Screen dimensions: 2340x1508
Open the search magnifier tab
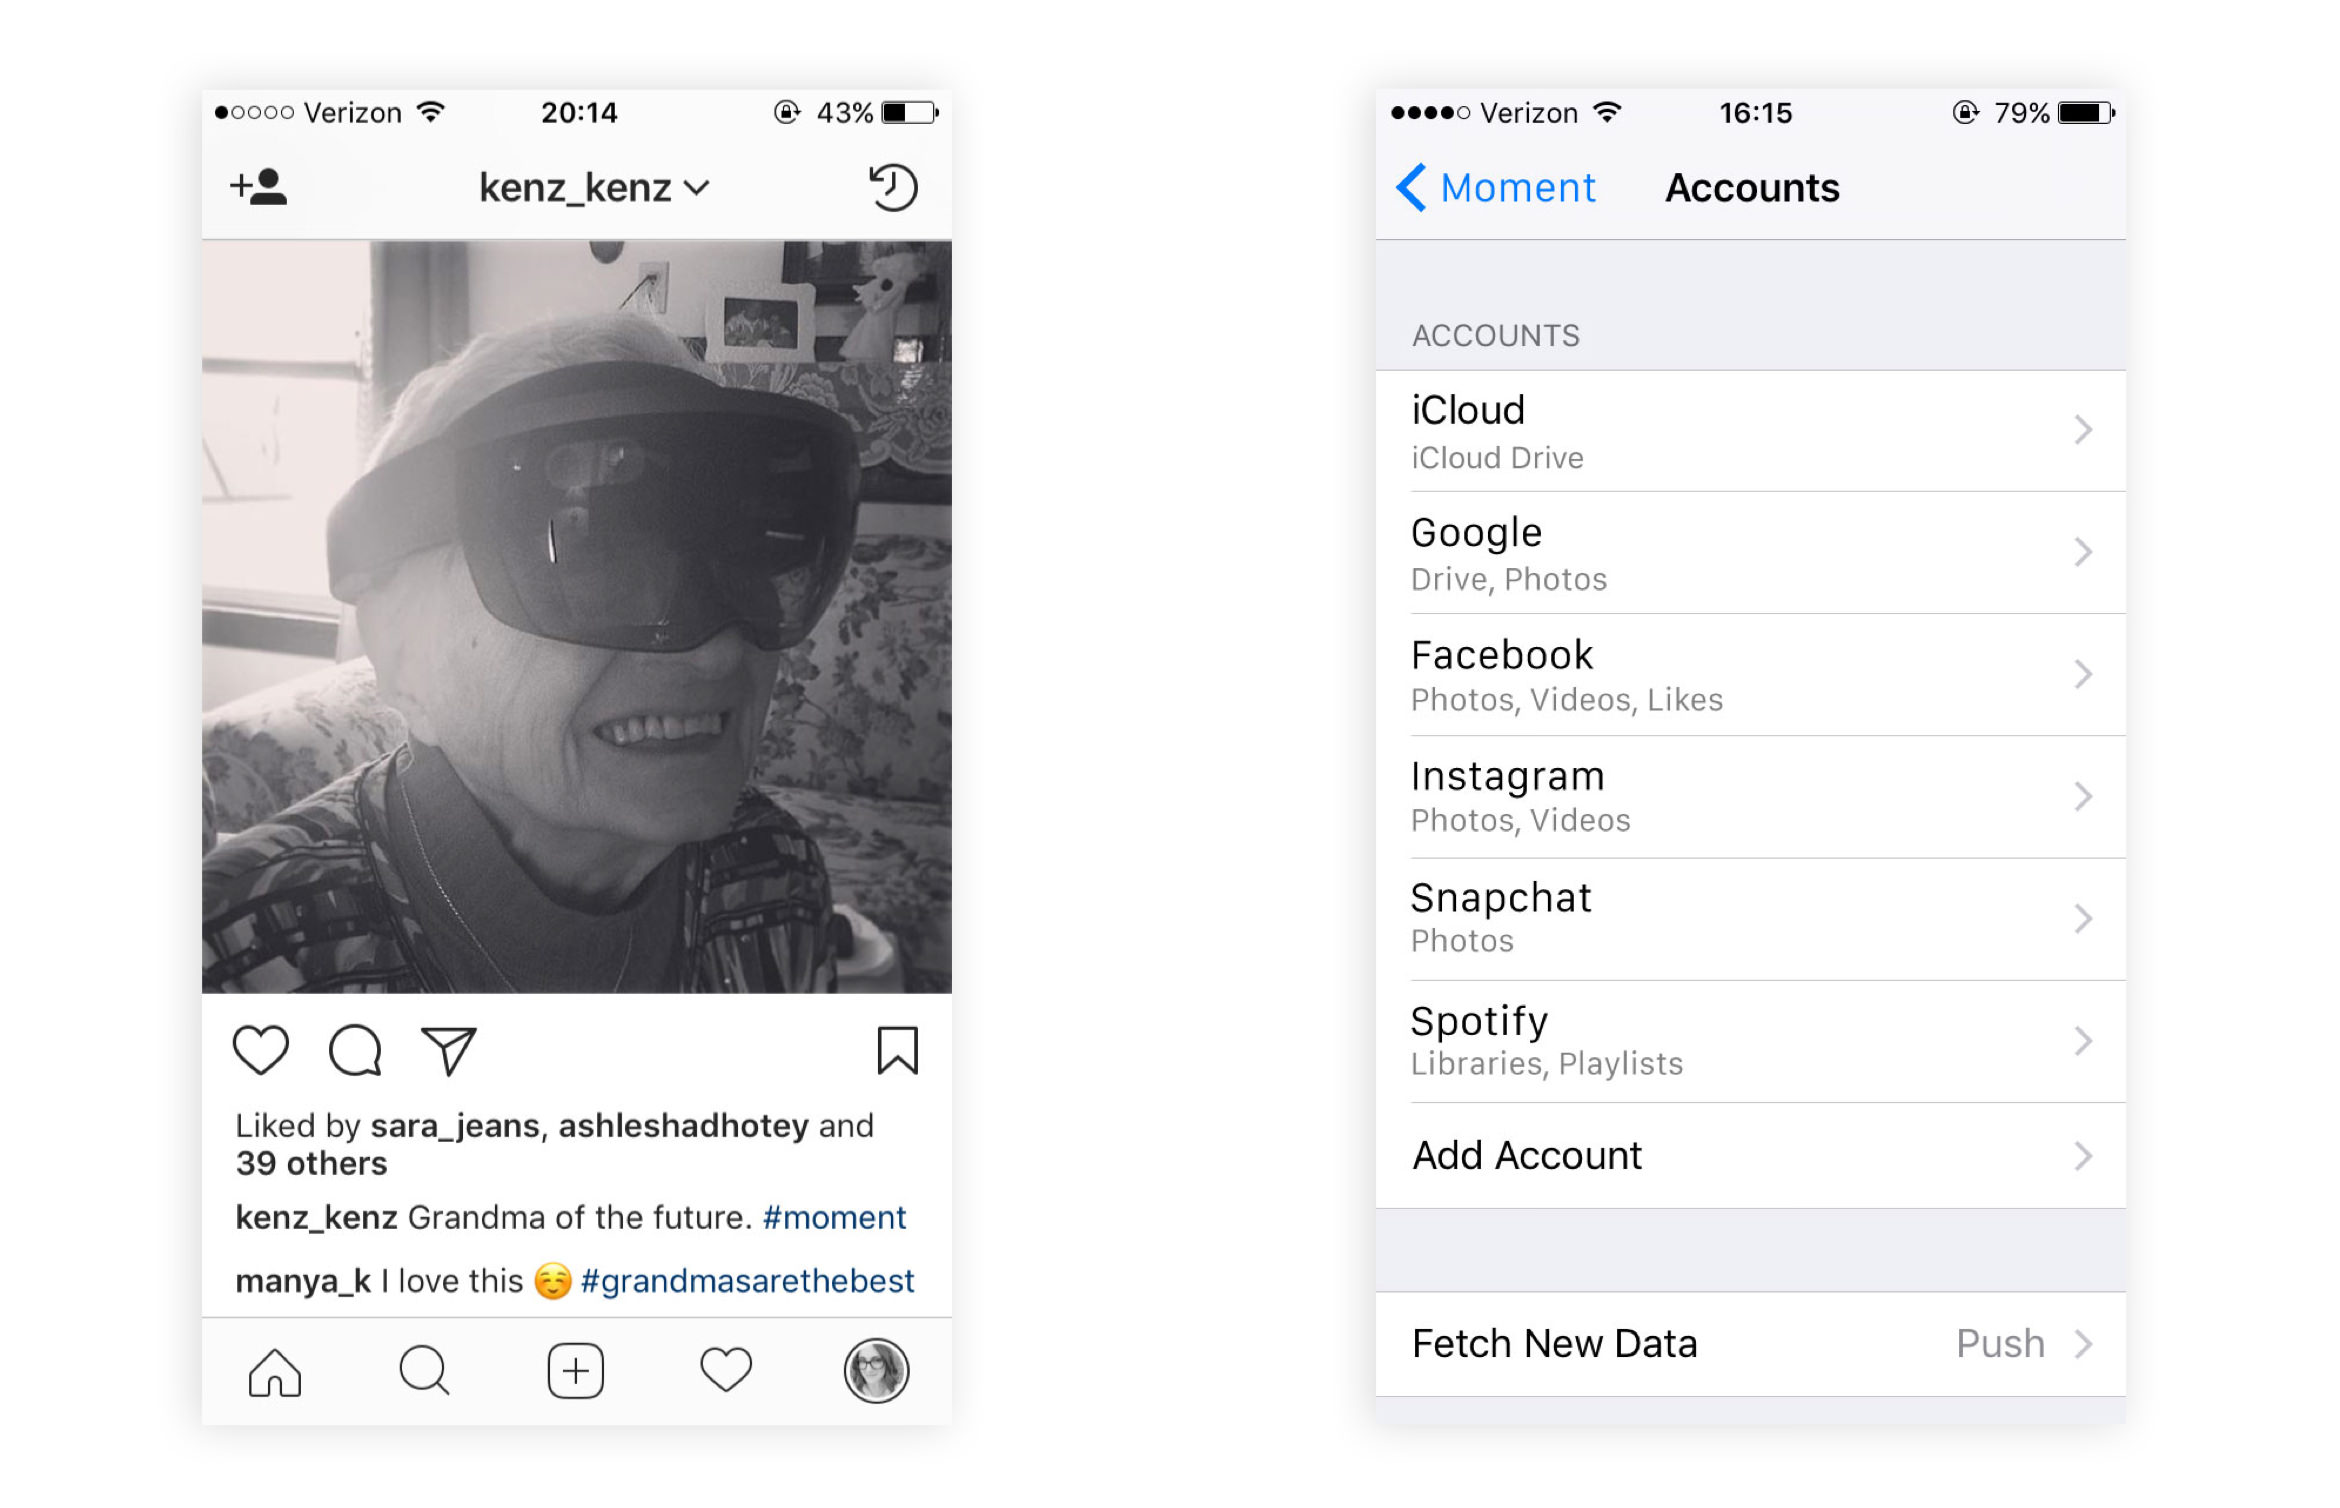point(425,1371)
